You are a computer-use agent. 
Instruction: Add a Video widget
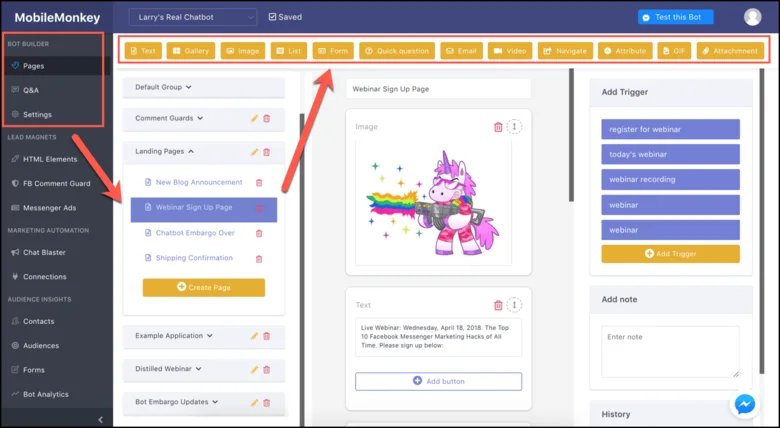[510, 51]
